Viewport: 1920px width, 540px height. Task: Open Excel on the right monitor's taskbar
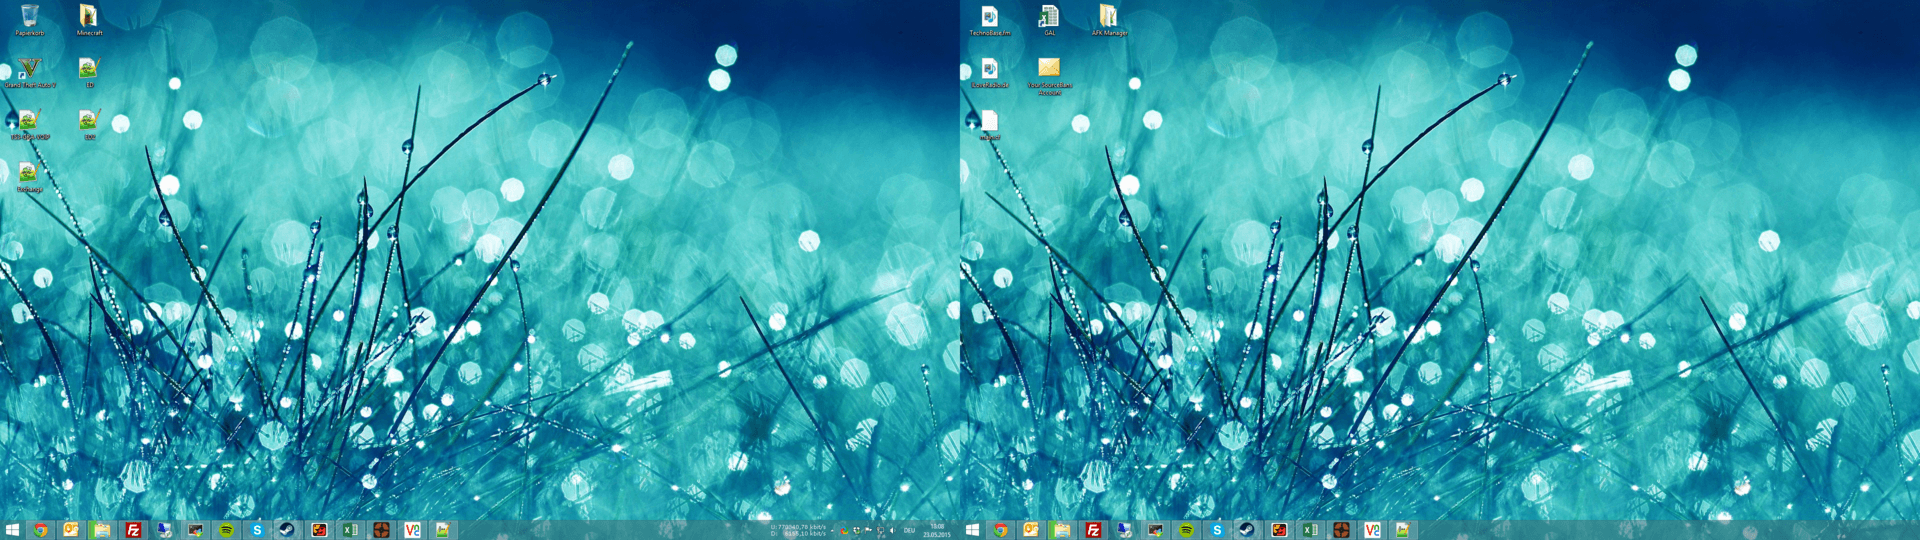click(x=1310, y=530)
